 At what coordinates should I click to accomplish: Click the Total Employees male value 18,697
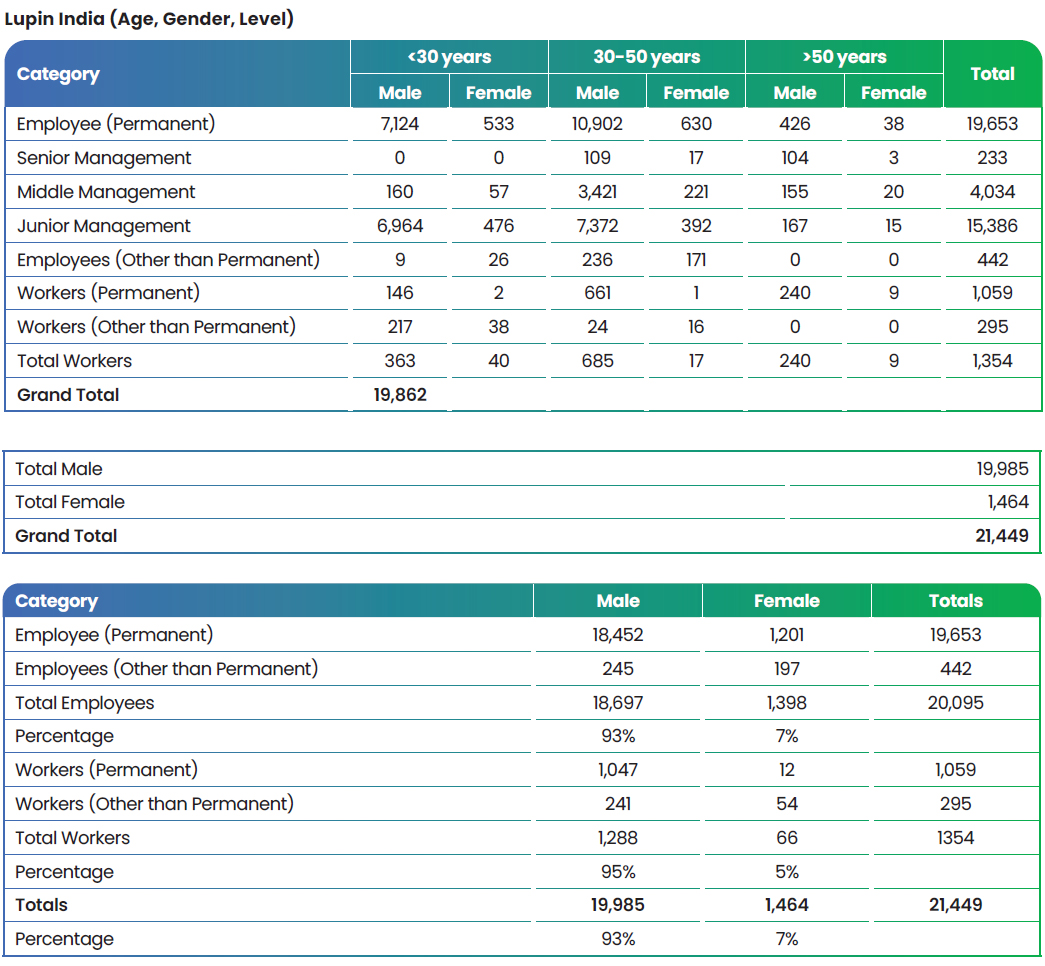pyautogui.click(x=618, y=703)
